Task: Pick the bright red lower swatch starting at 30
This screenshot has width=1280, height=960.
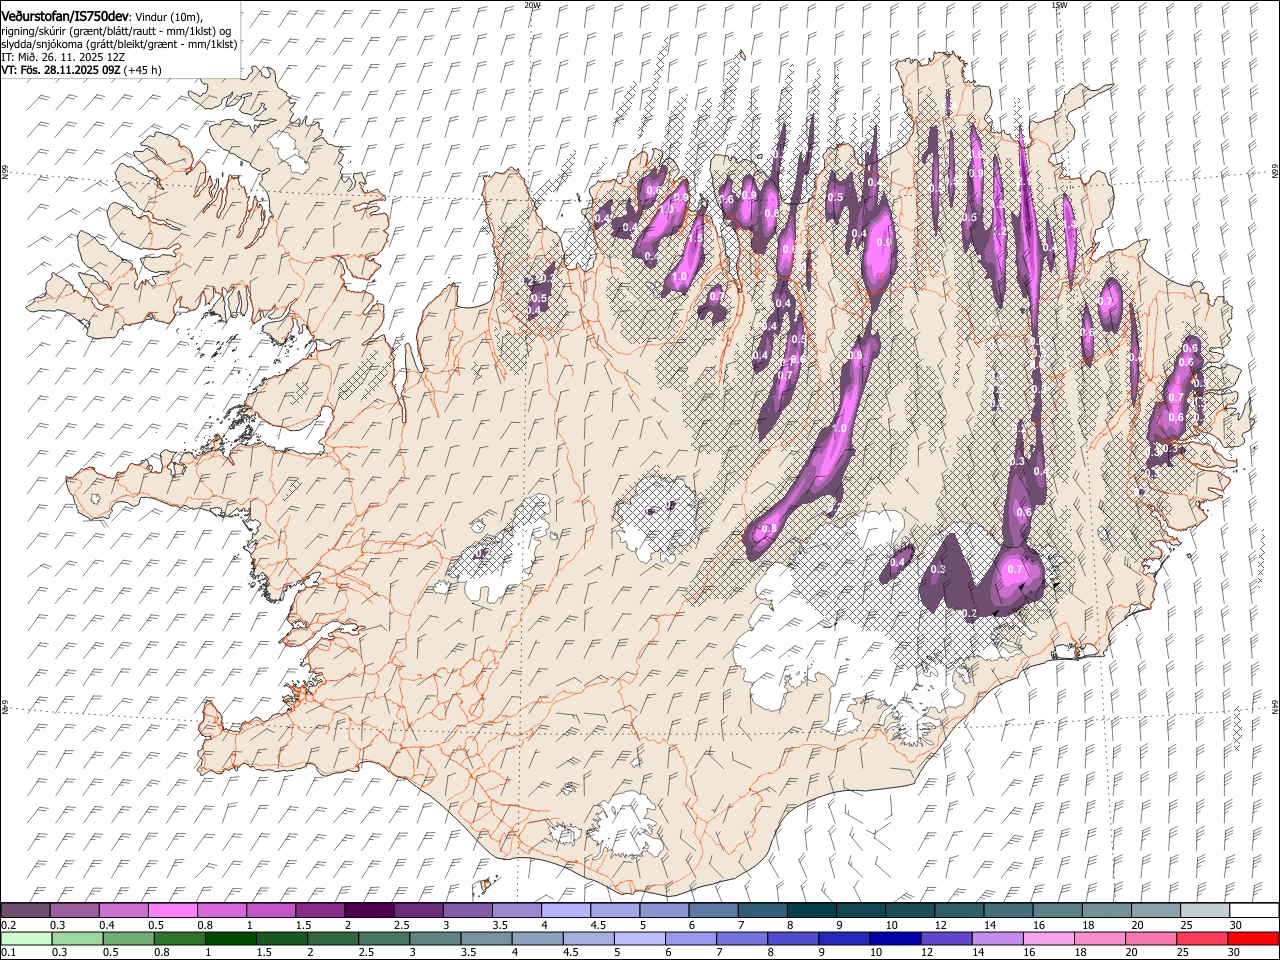Action: point(1252,938)
